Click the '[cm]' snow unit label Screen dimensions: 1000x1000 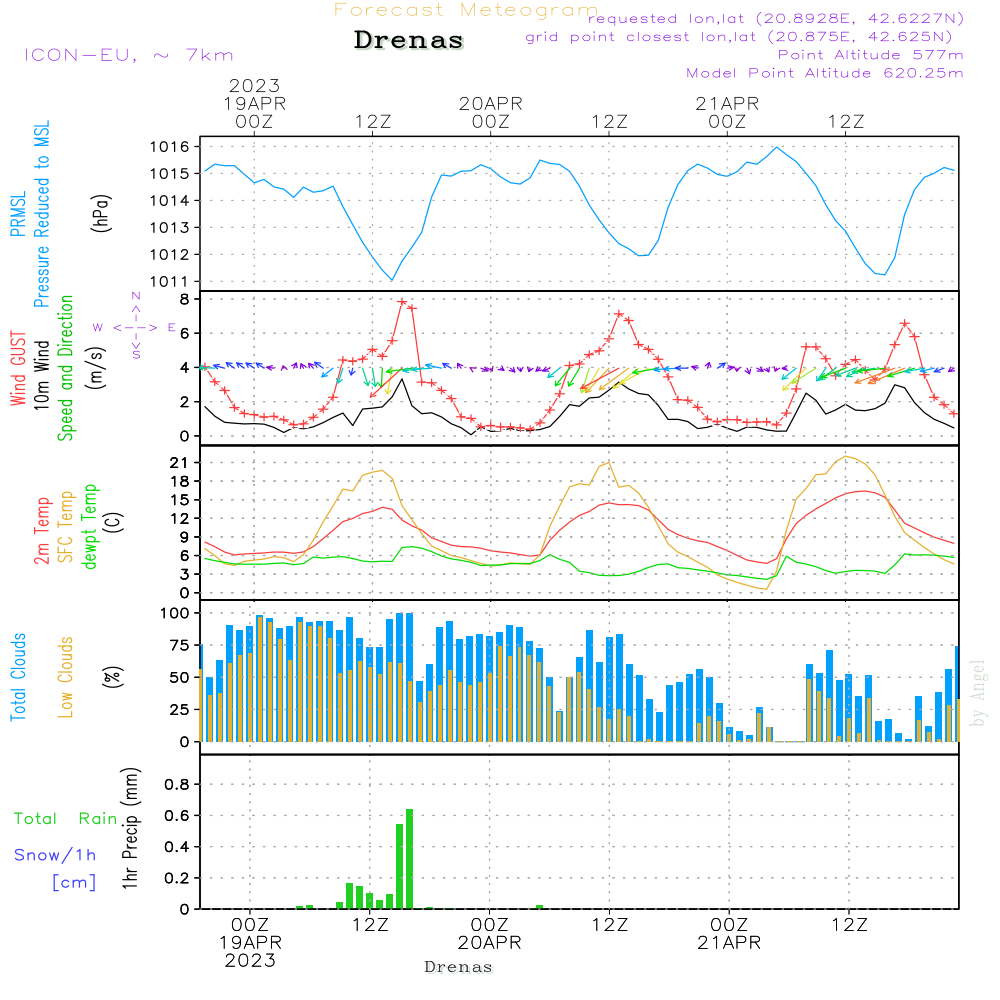[75, 883]
